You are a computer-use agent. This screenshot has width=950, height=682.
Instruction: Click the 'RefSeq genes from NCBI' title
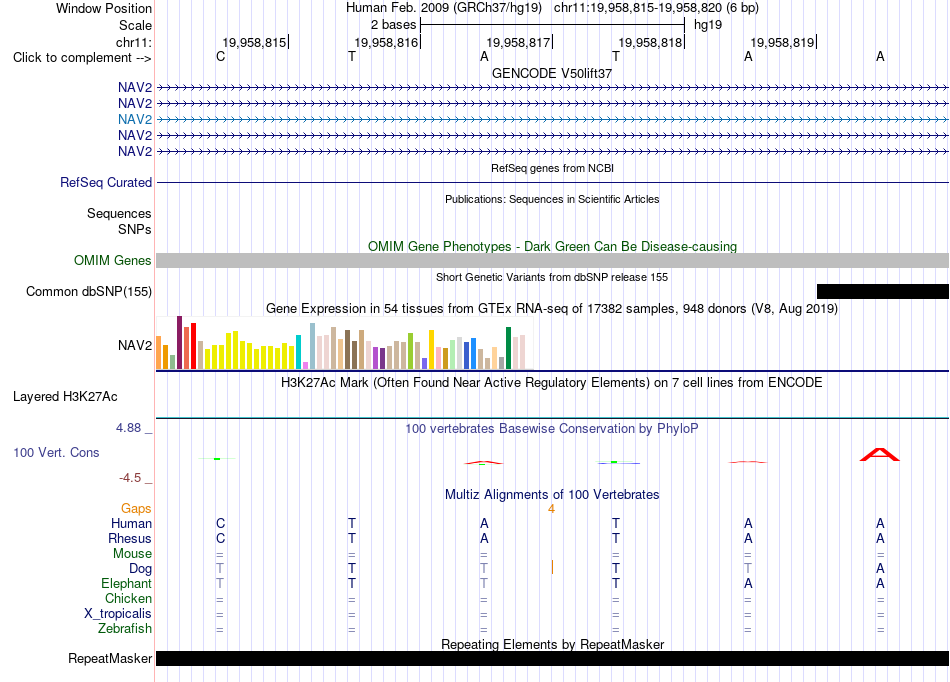coord(552,168)
